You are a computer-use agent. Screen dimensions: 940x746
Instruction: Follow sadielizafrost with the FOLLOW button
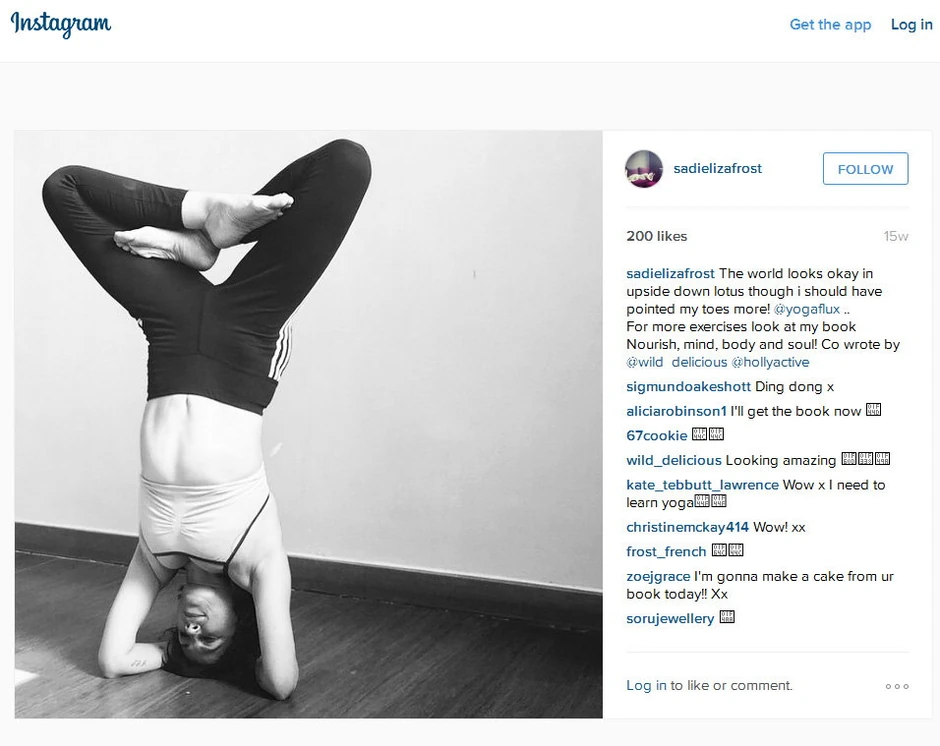(865, 169)
